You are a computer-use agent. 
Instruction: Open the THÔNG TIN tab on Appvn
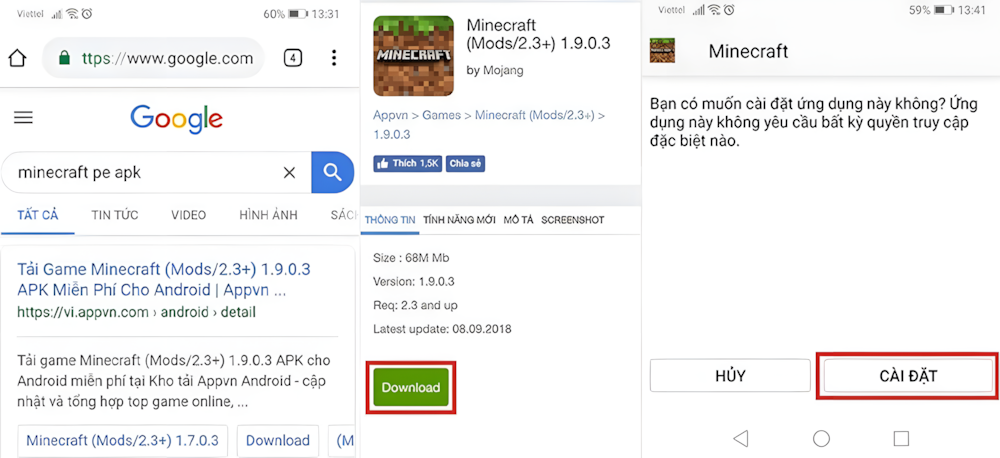click(x=390, y=220)
